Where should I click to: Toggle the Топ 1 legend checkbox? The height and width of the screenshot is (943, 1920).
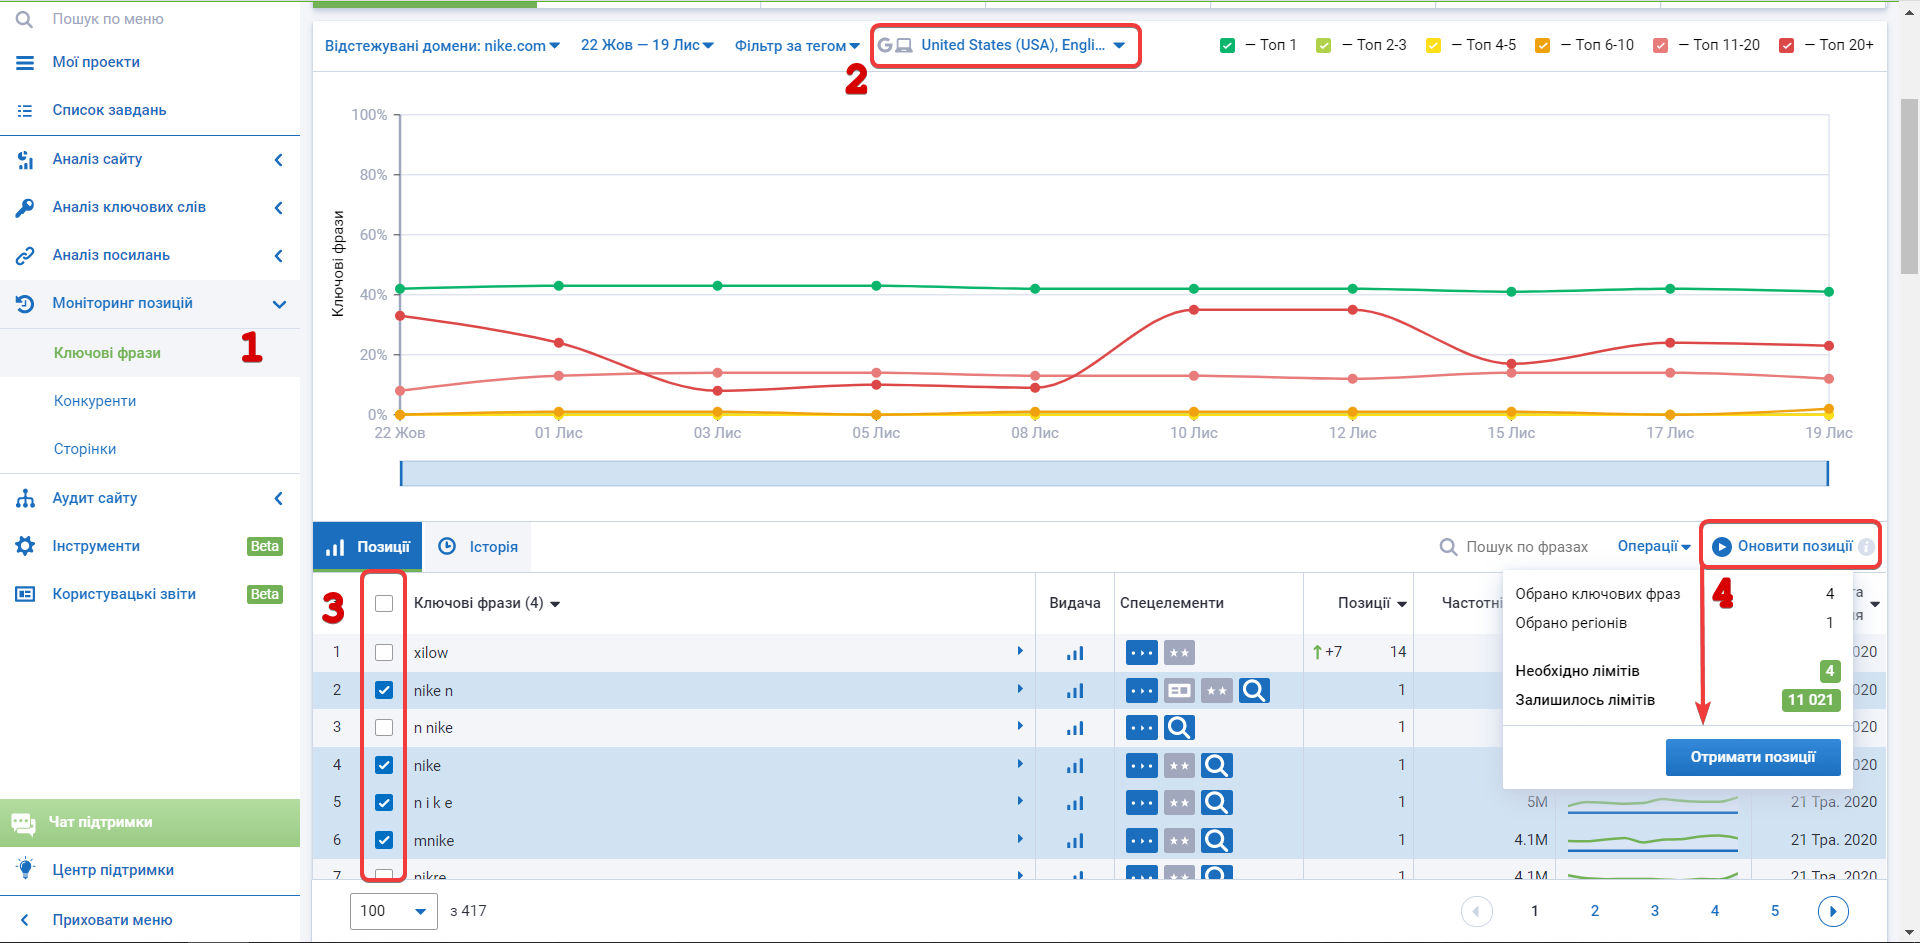tap(1228, 45)
